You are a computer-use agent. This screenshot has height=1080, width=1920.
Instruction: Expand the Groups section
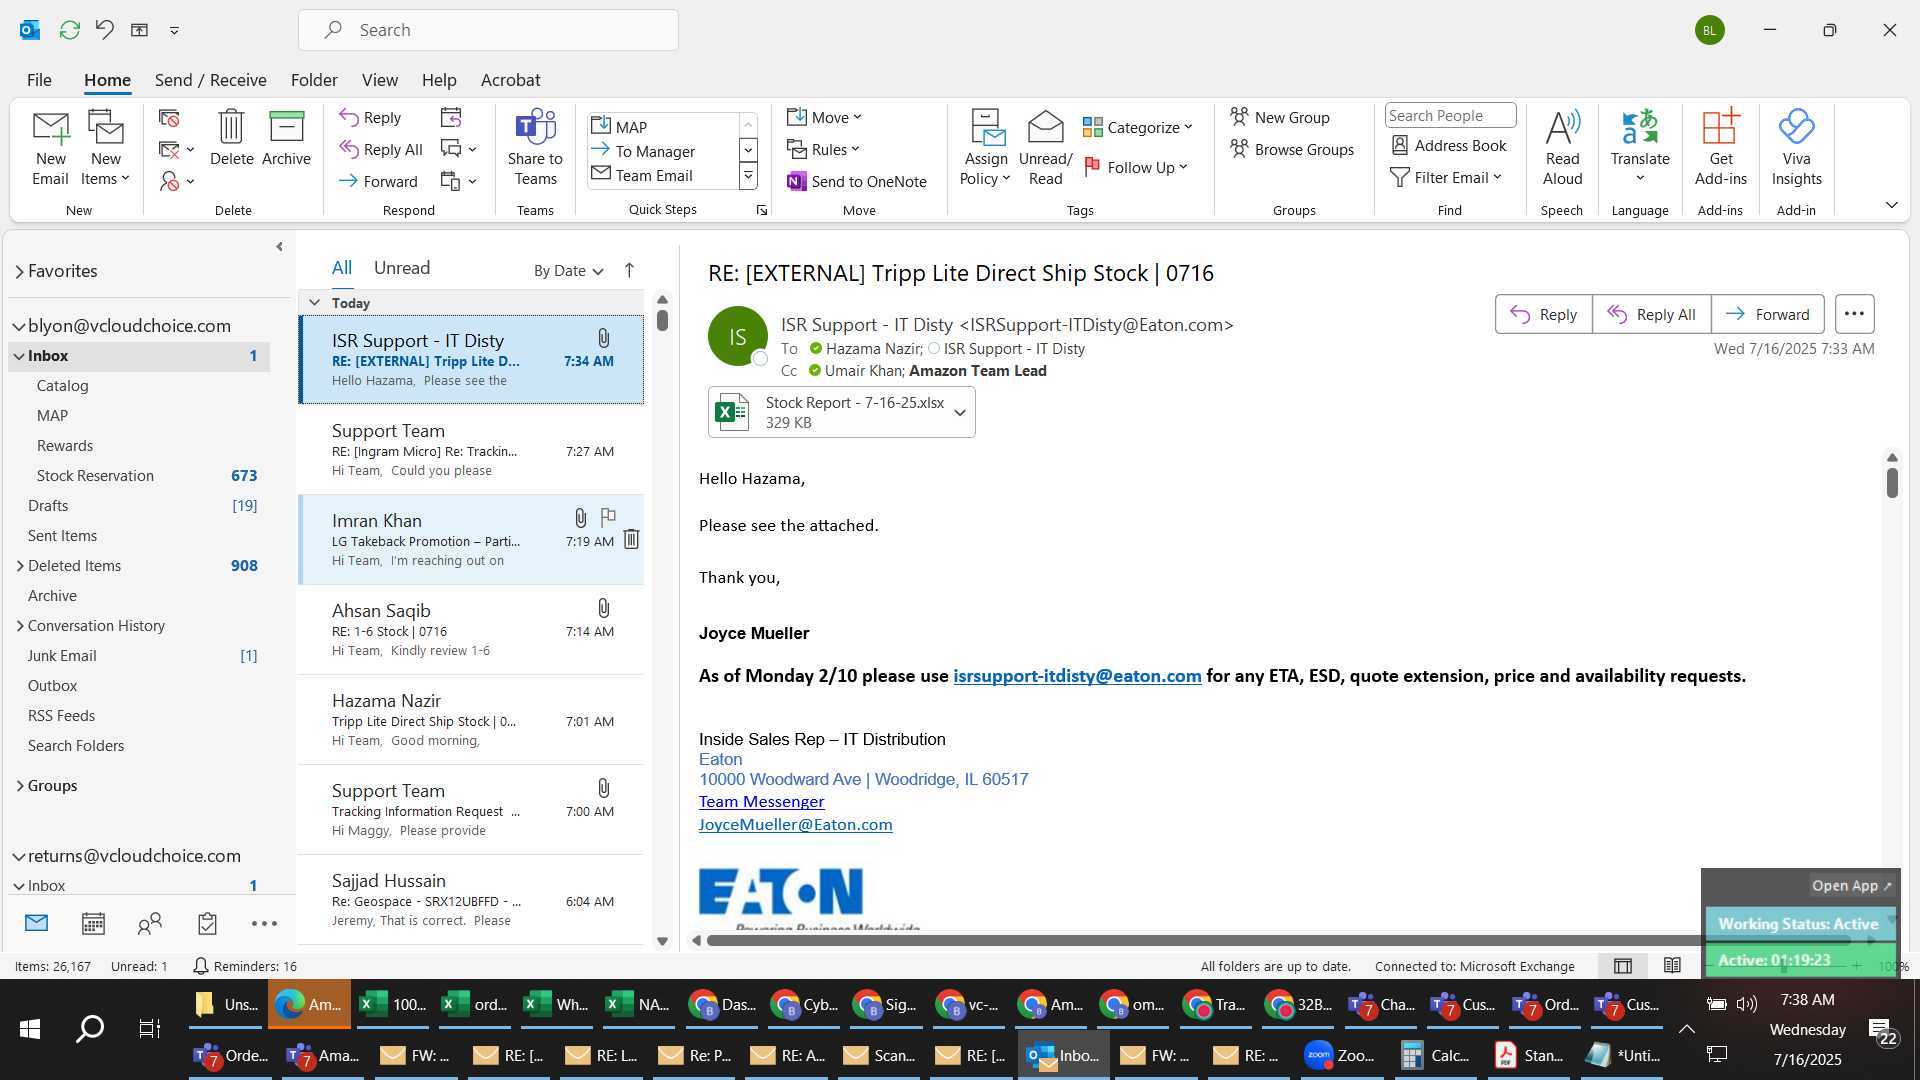tap(20, 786)
